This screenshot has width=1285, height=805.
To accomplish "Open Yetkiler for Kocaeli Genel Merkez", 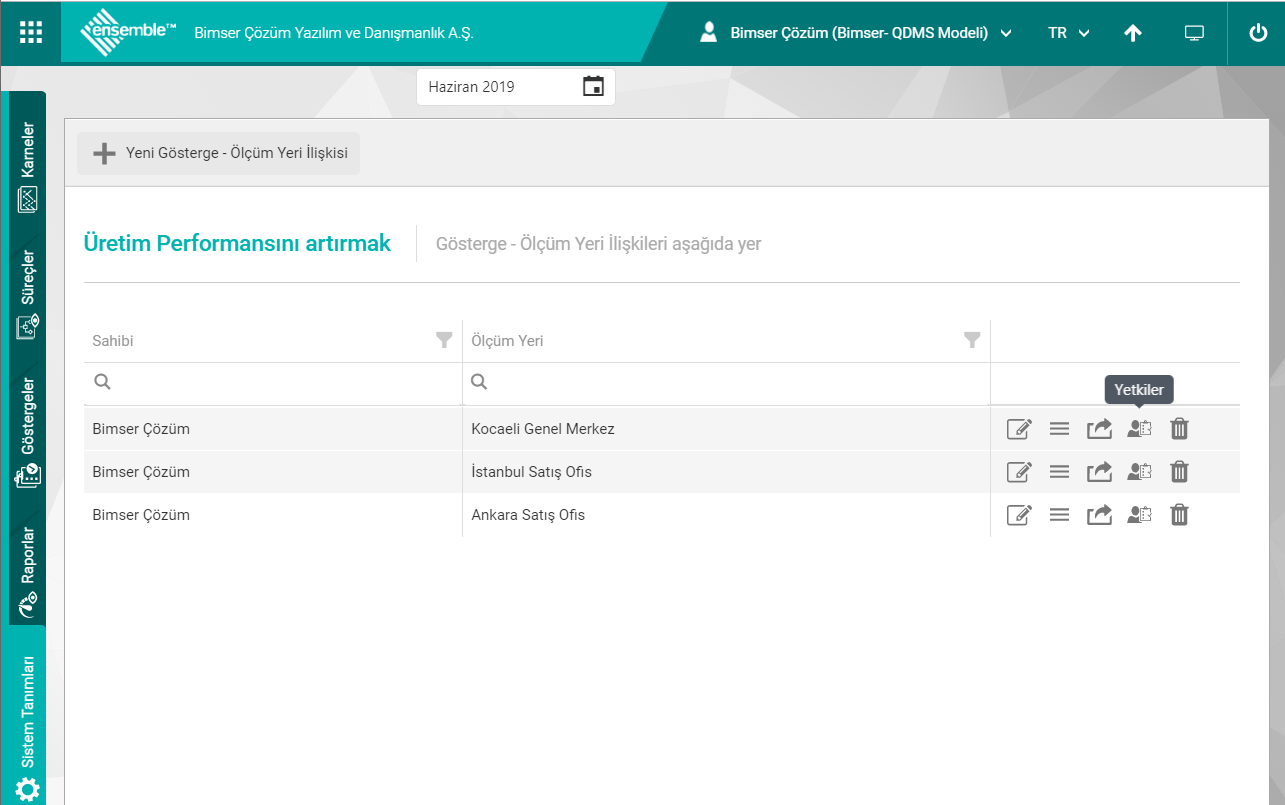I will (1139, 429).
